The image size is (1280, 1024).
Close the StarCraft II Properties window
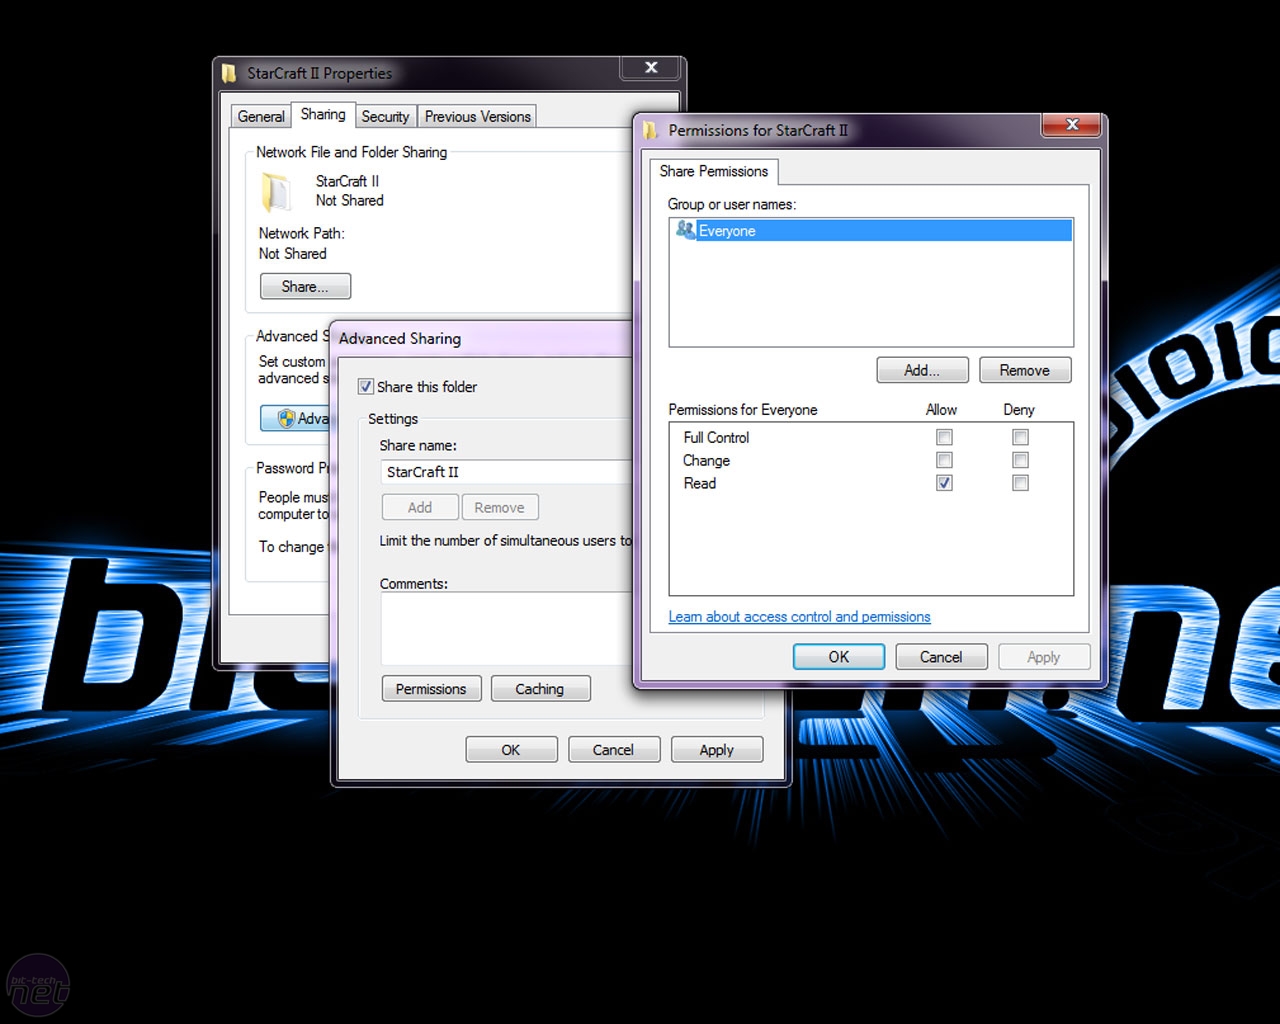(651, 67)
